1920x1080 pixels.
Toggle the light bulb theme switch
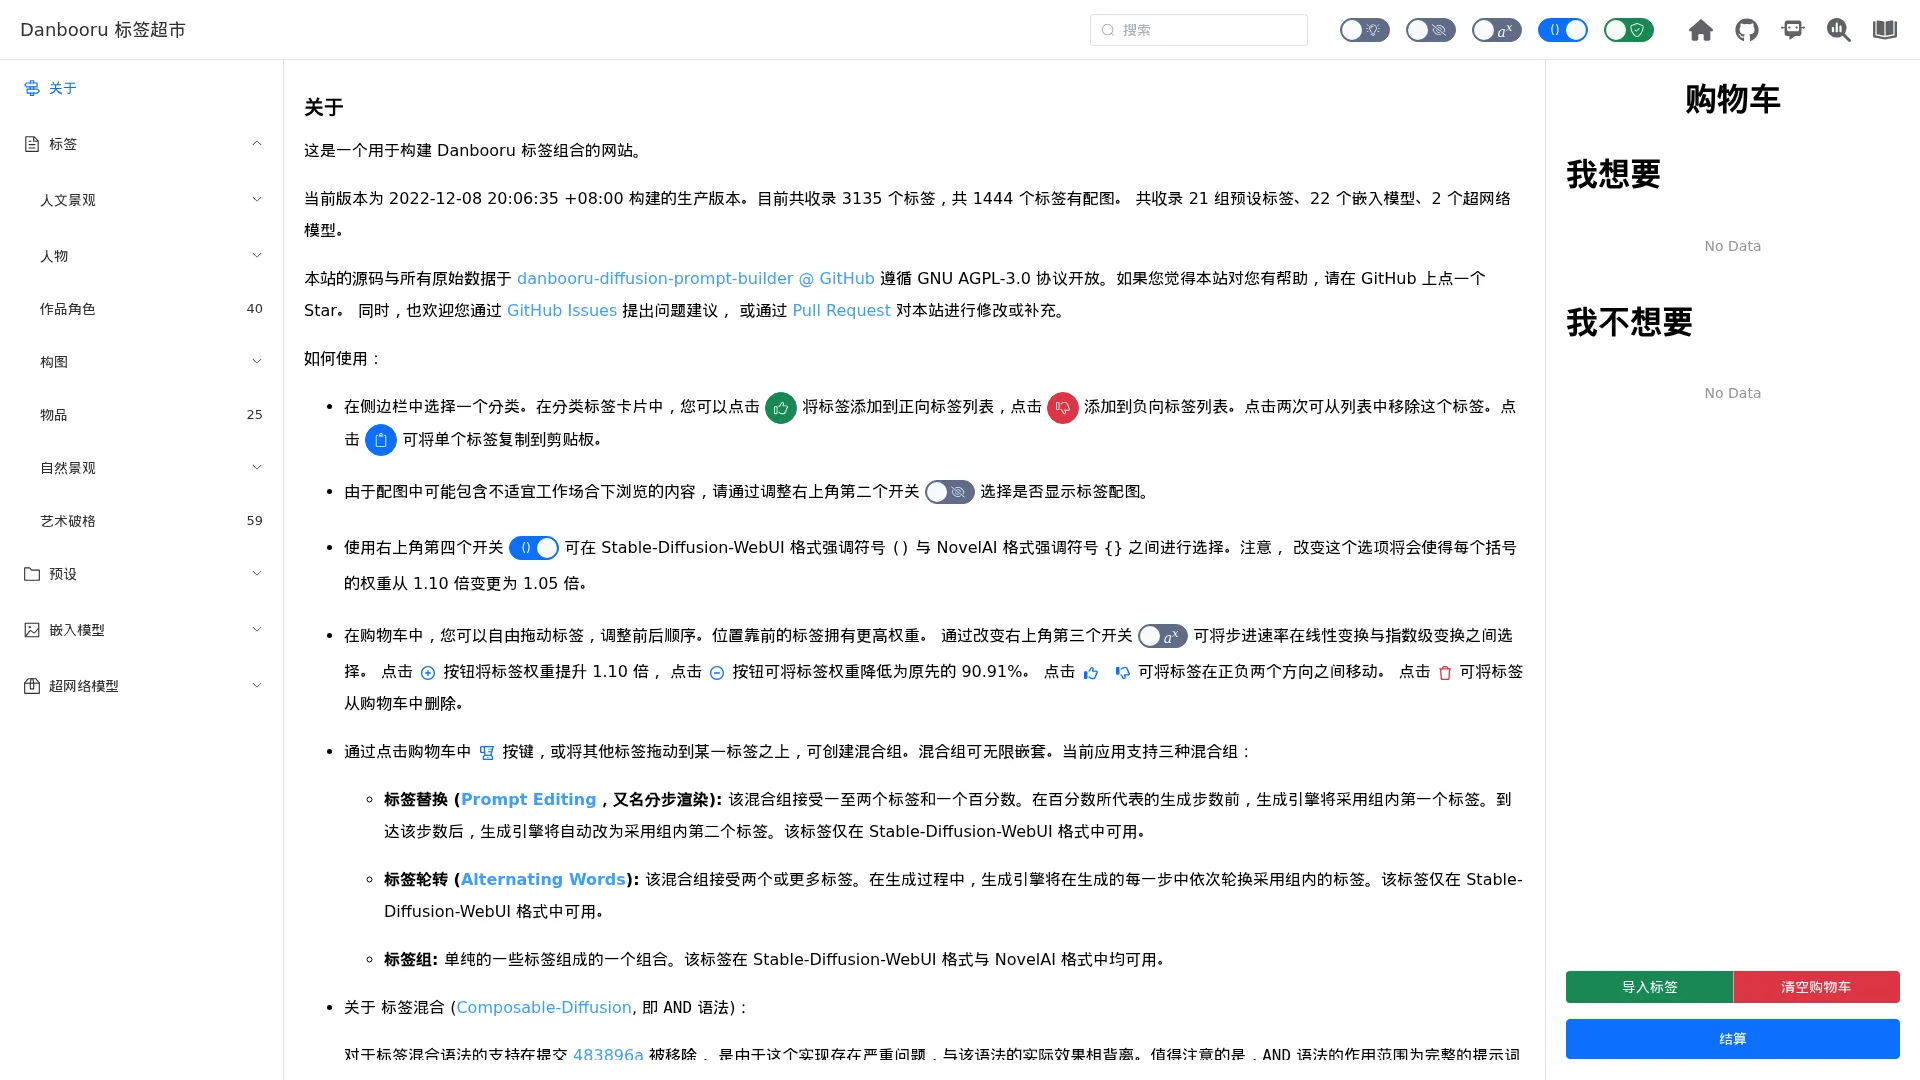1364,30
